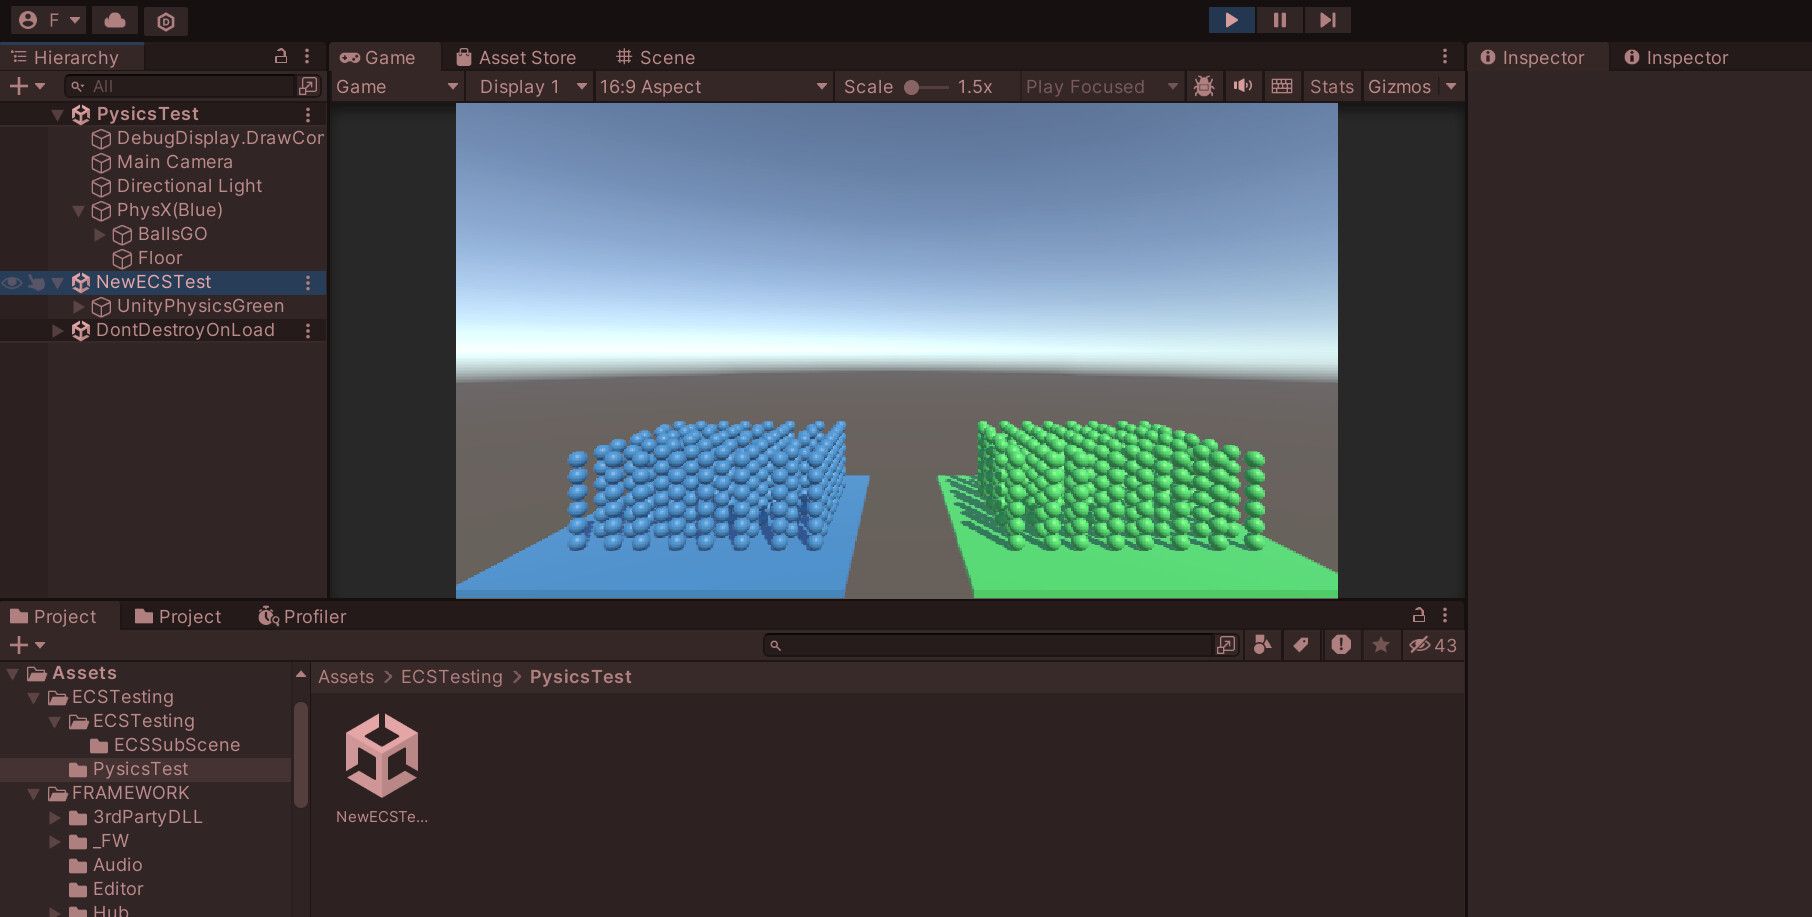
Task: Step forward one frame
Action: 1328,20
